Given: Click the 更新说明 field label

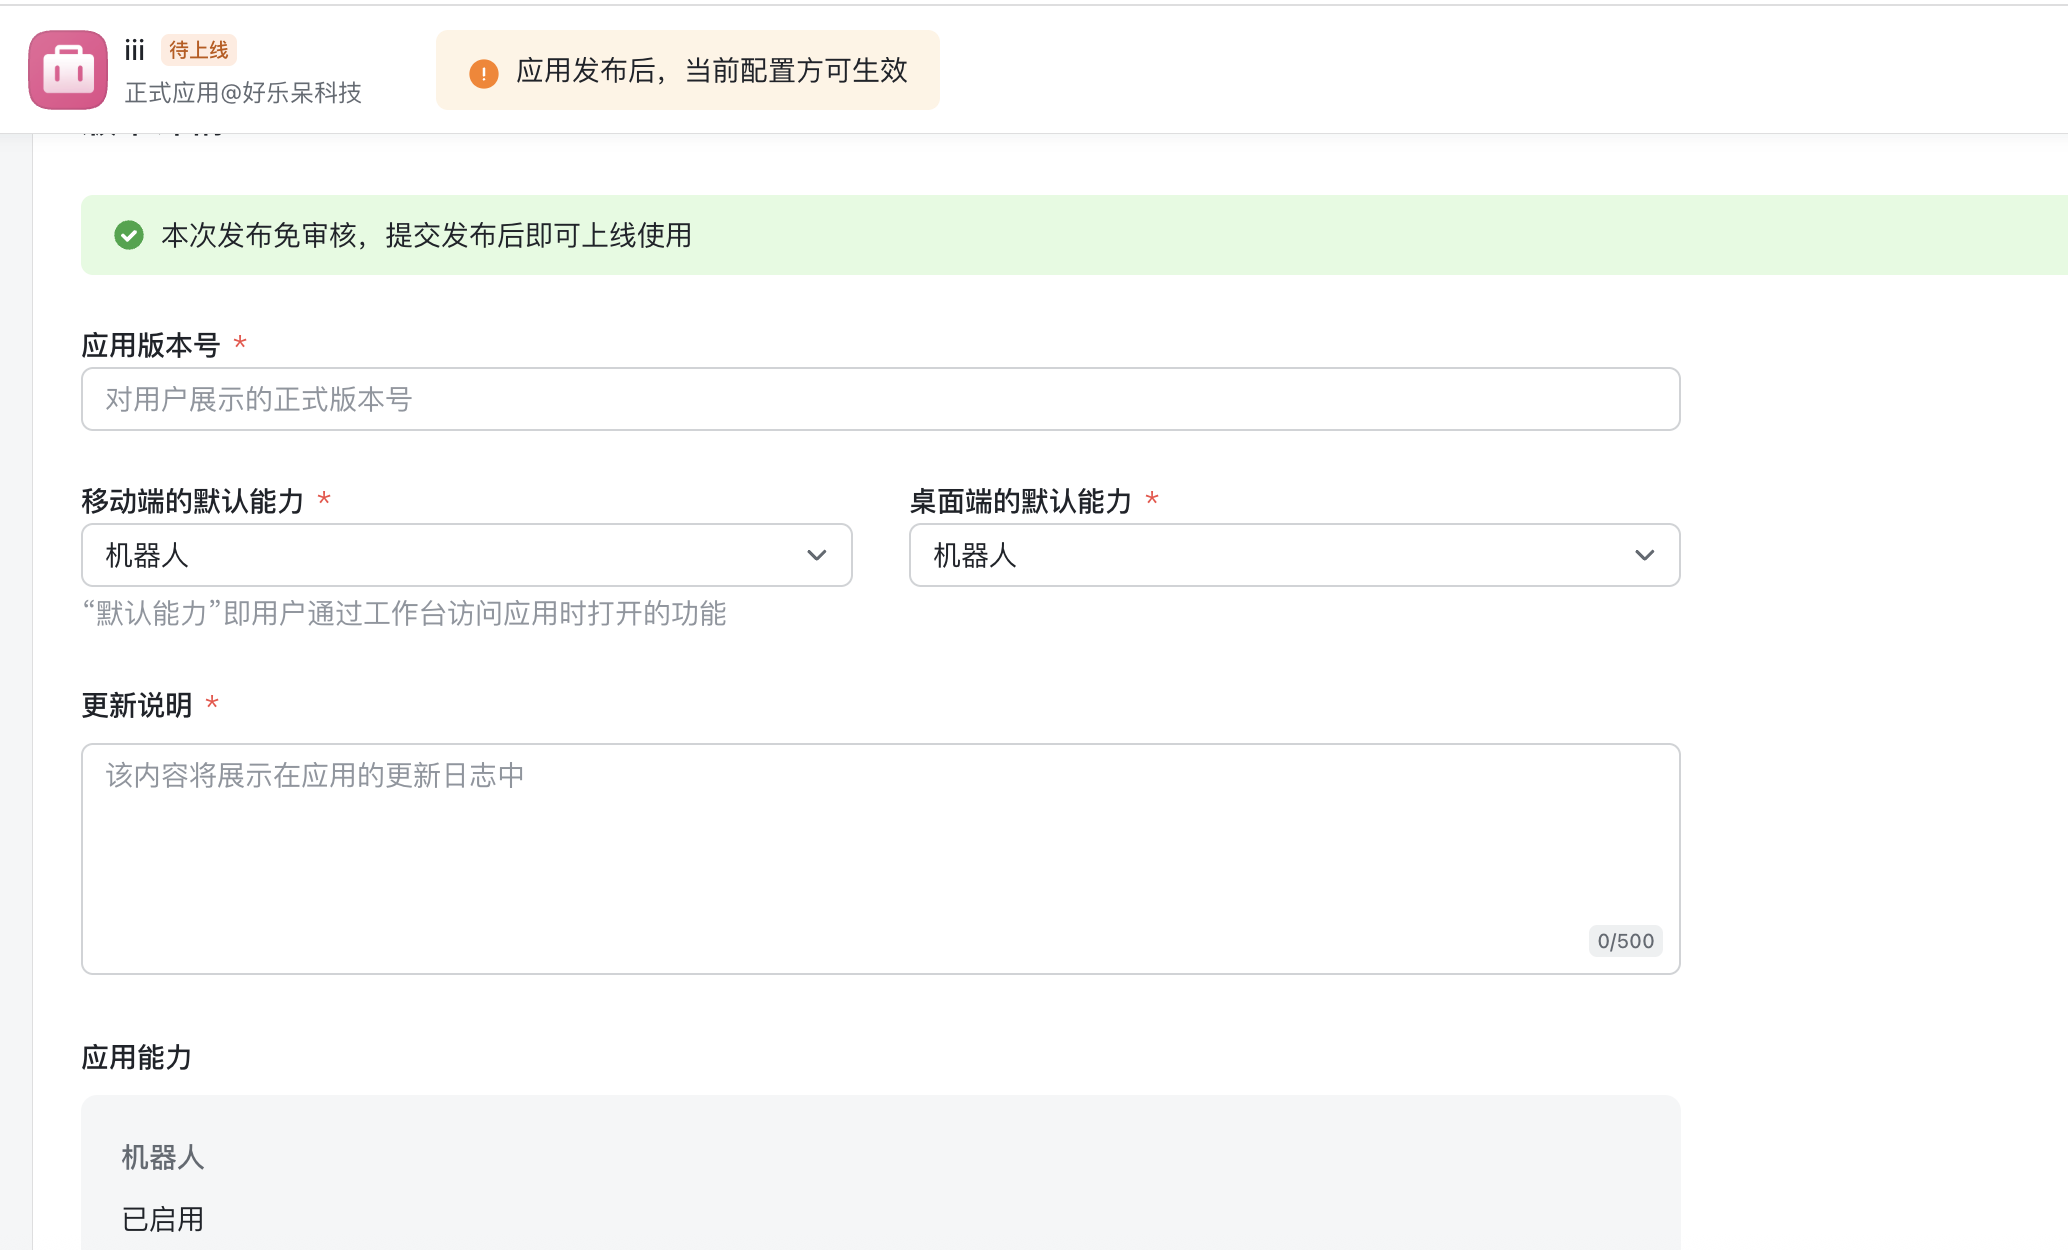Looking at the screenshot, I should click(x=137, y=705).
